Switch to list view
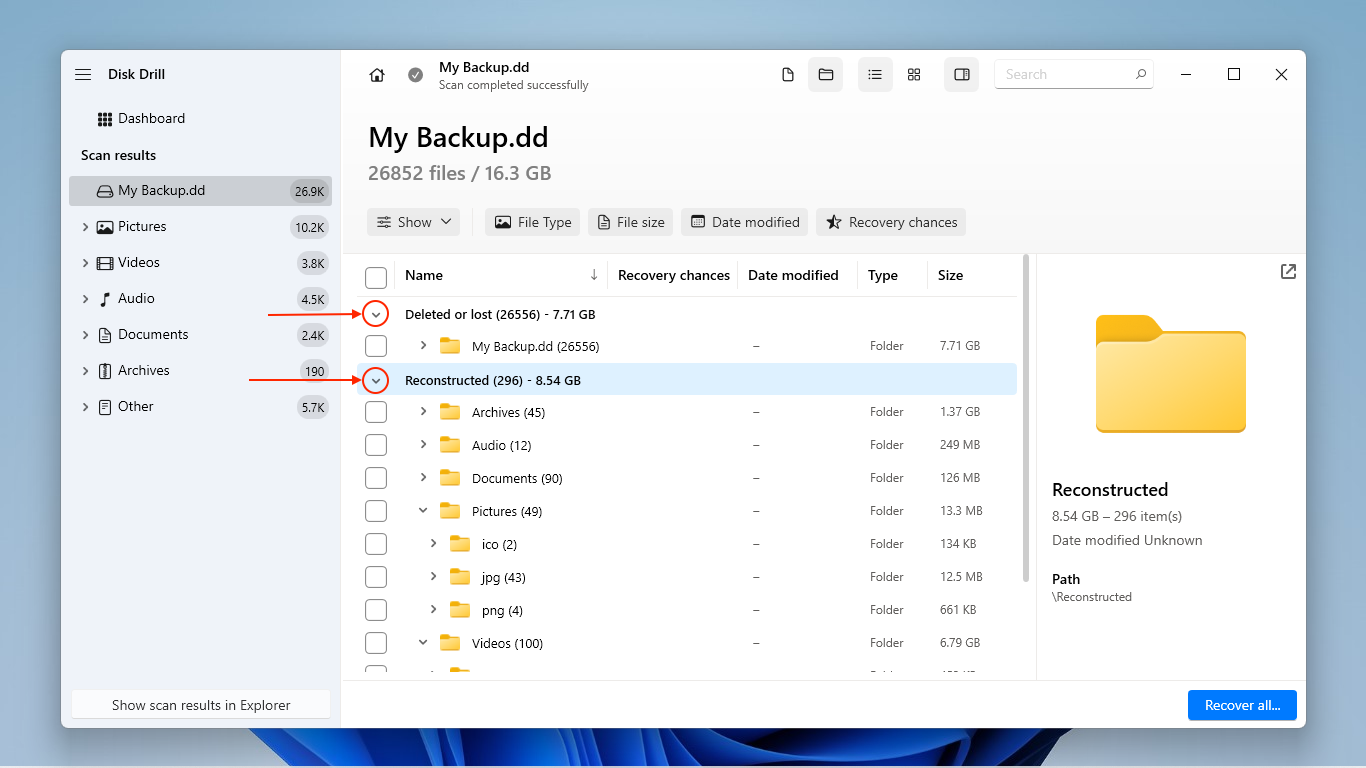Image resolution: width=1366 pixels, height=768 pixels. [x=875, y=74]
